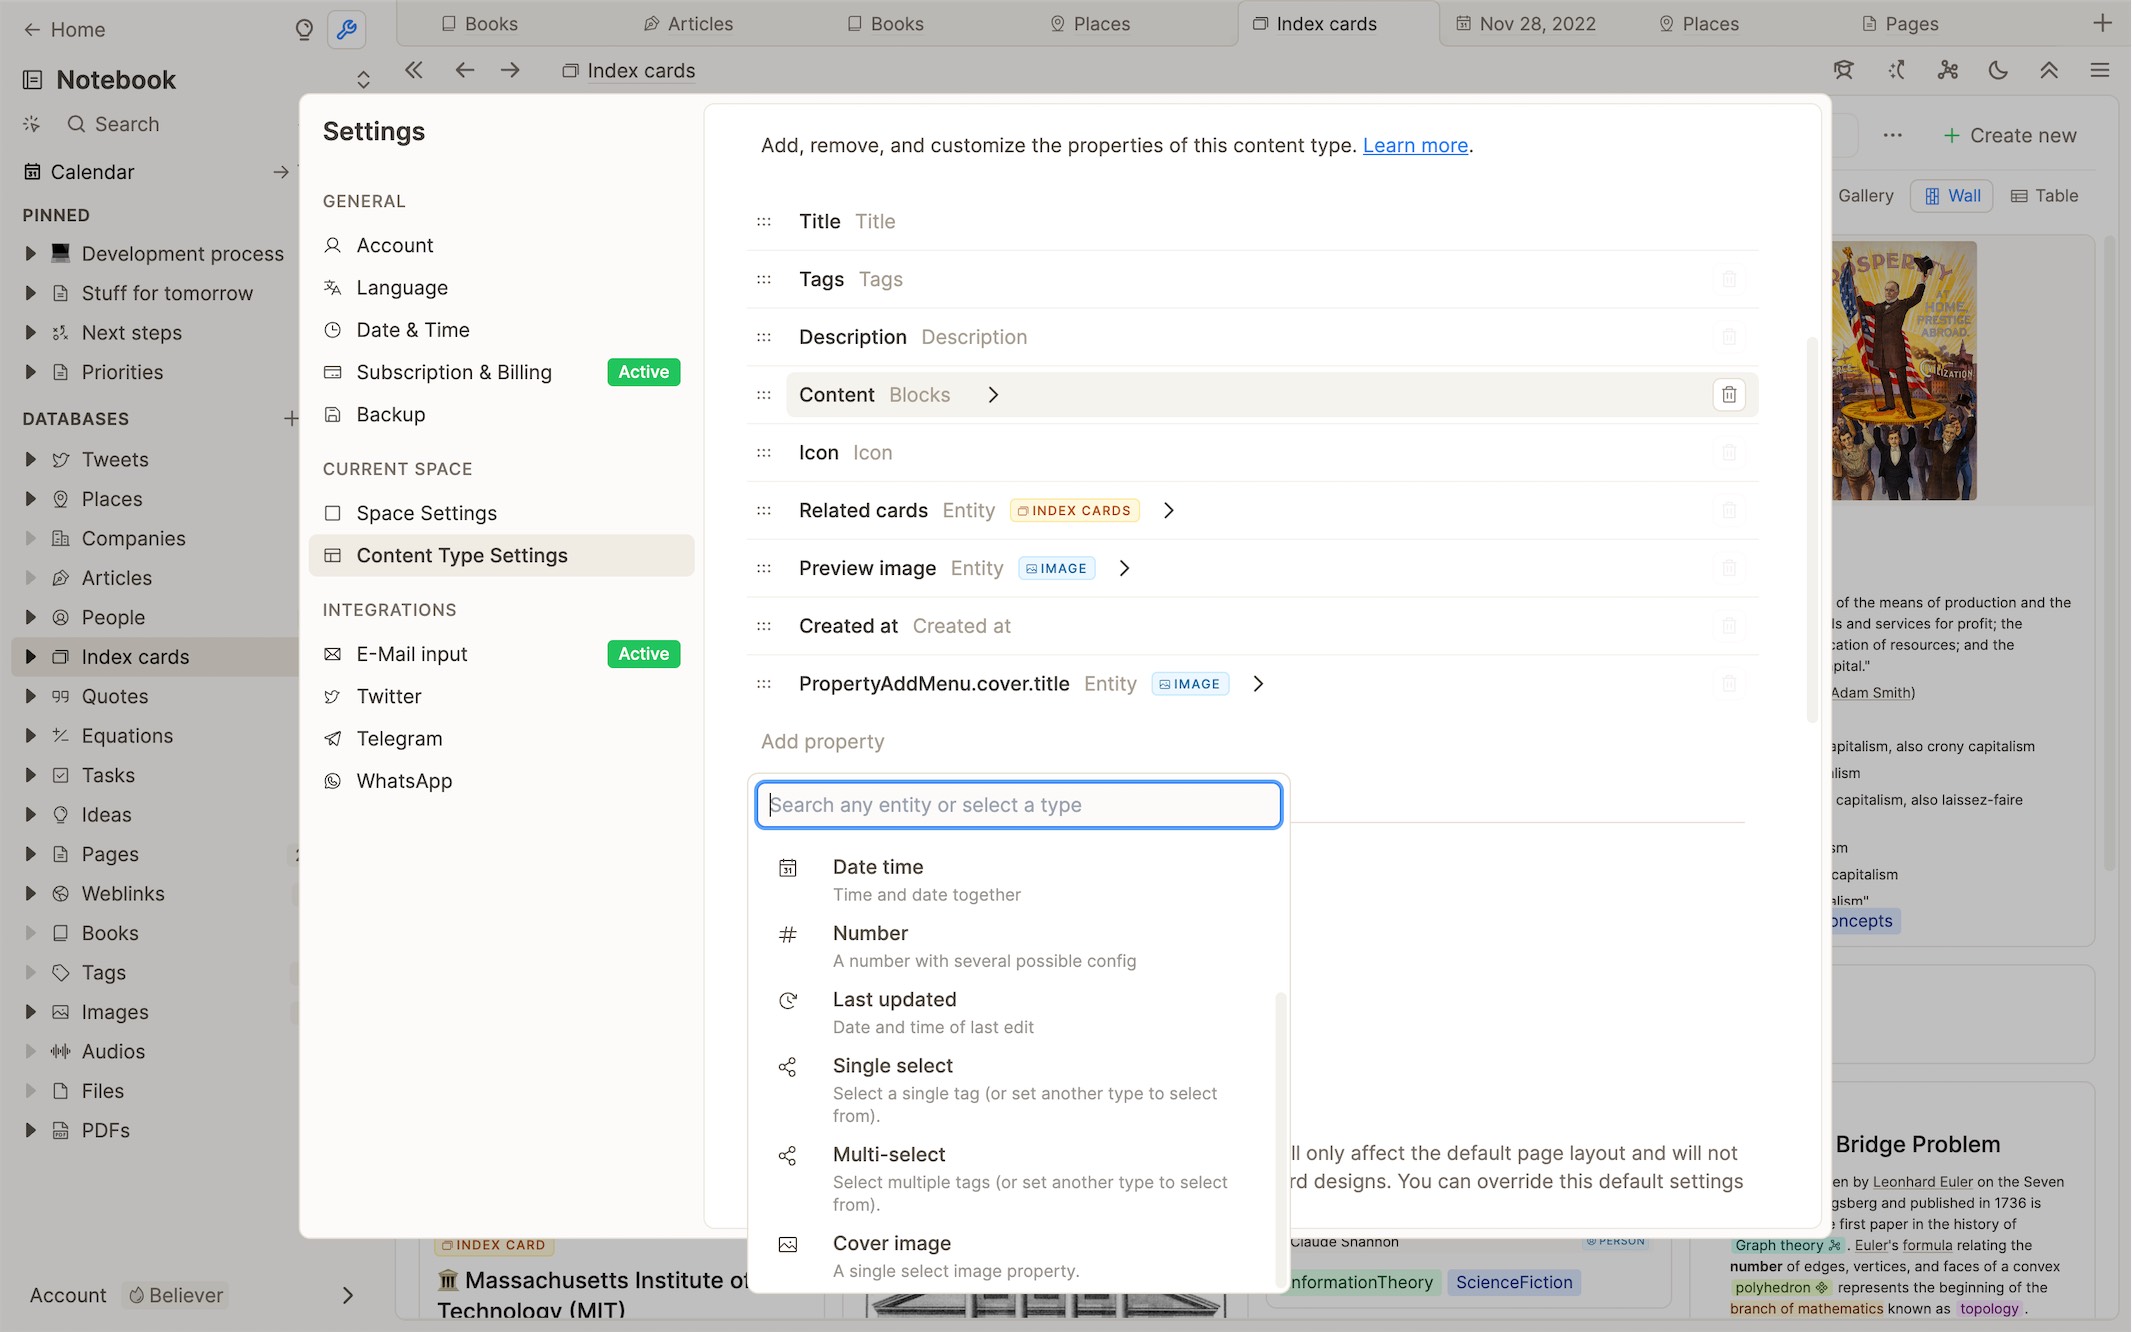The width and height of the screenshot is (2132, 1332).
Task: Click the Calendar icon in sidebar
Action: (32, 170)
